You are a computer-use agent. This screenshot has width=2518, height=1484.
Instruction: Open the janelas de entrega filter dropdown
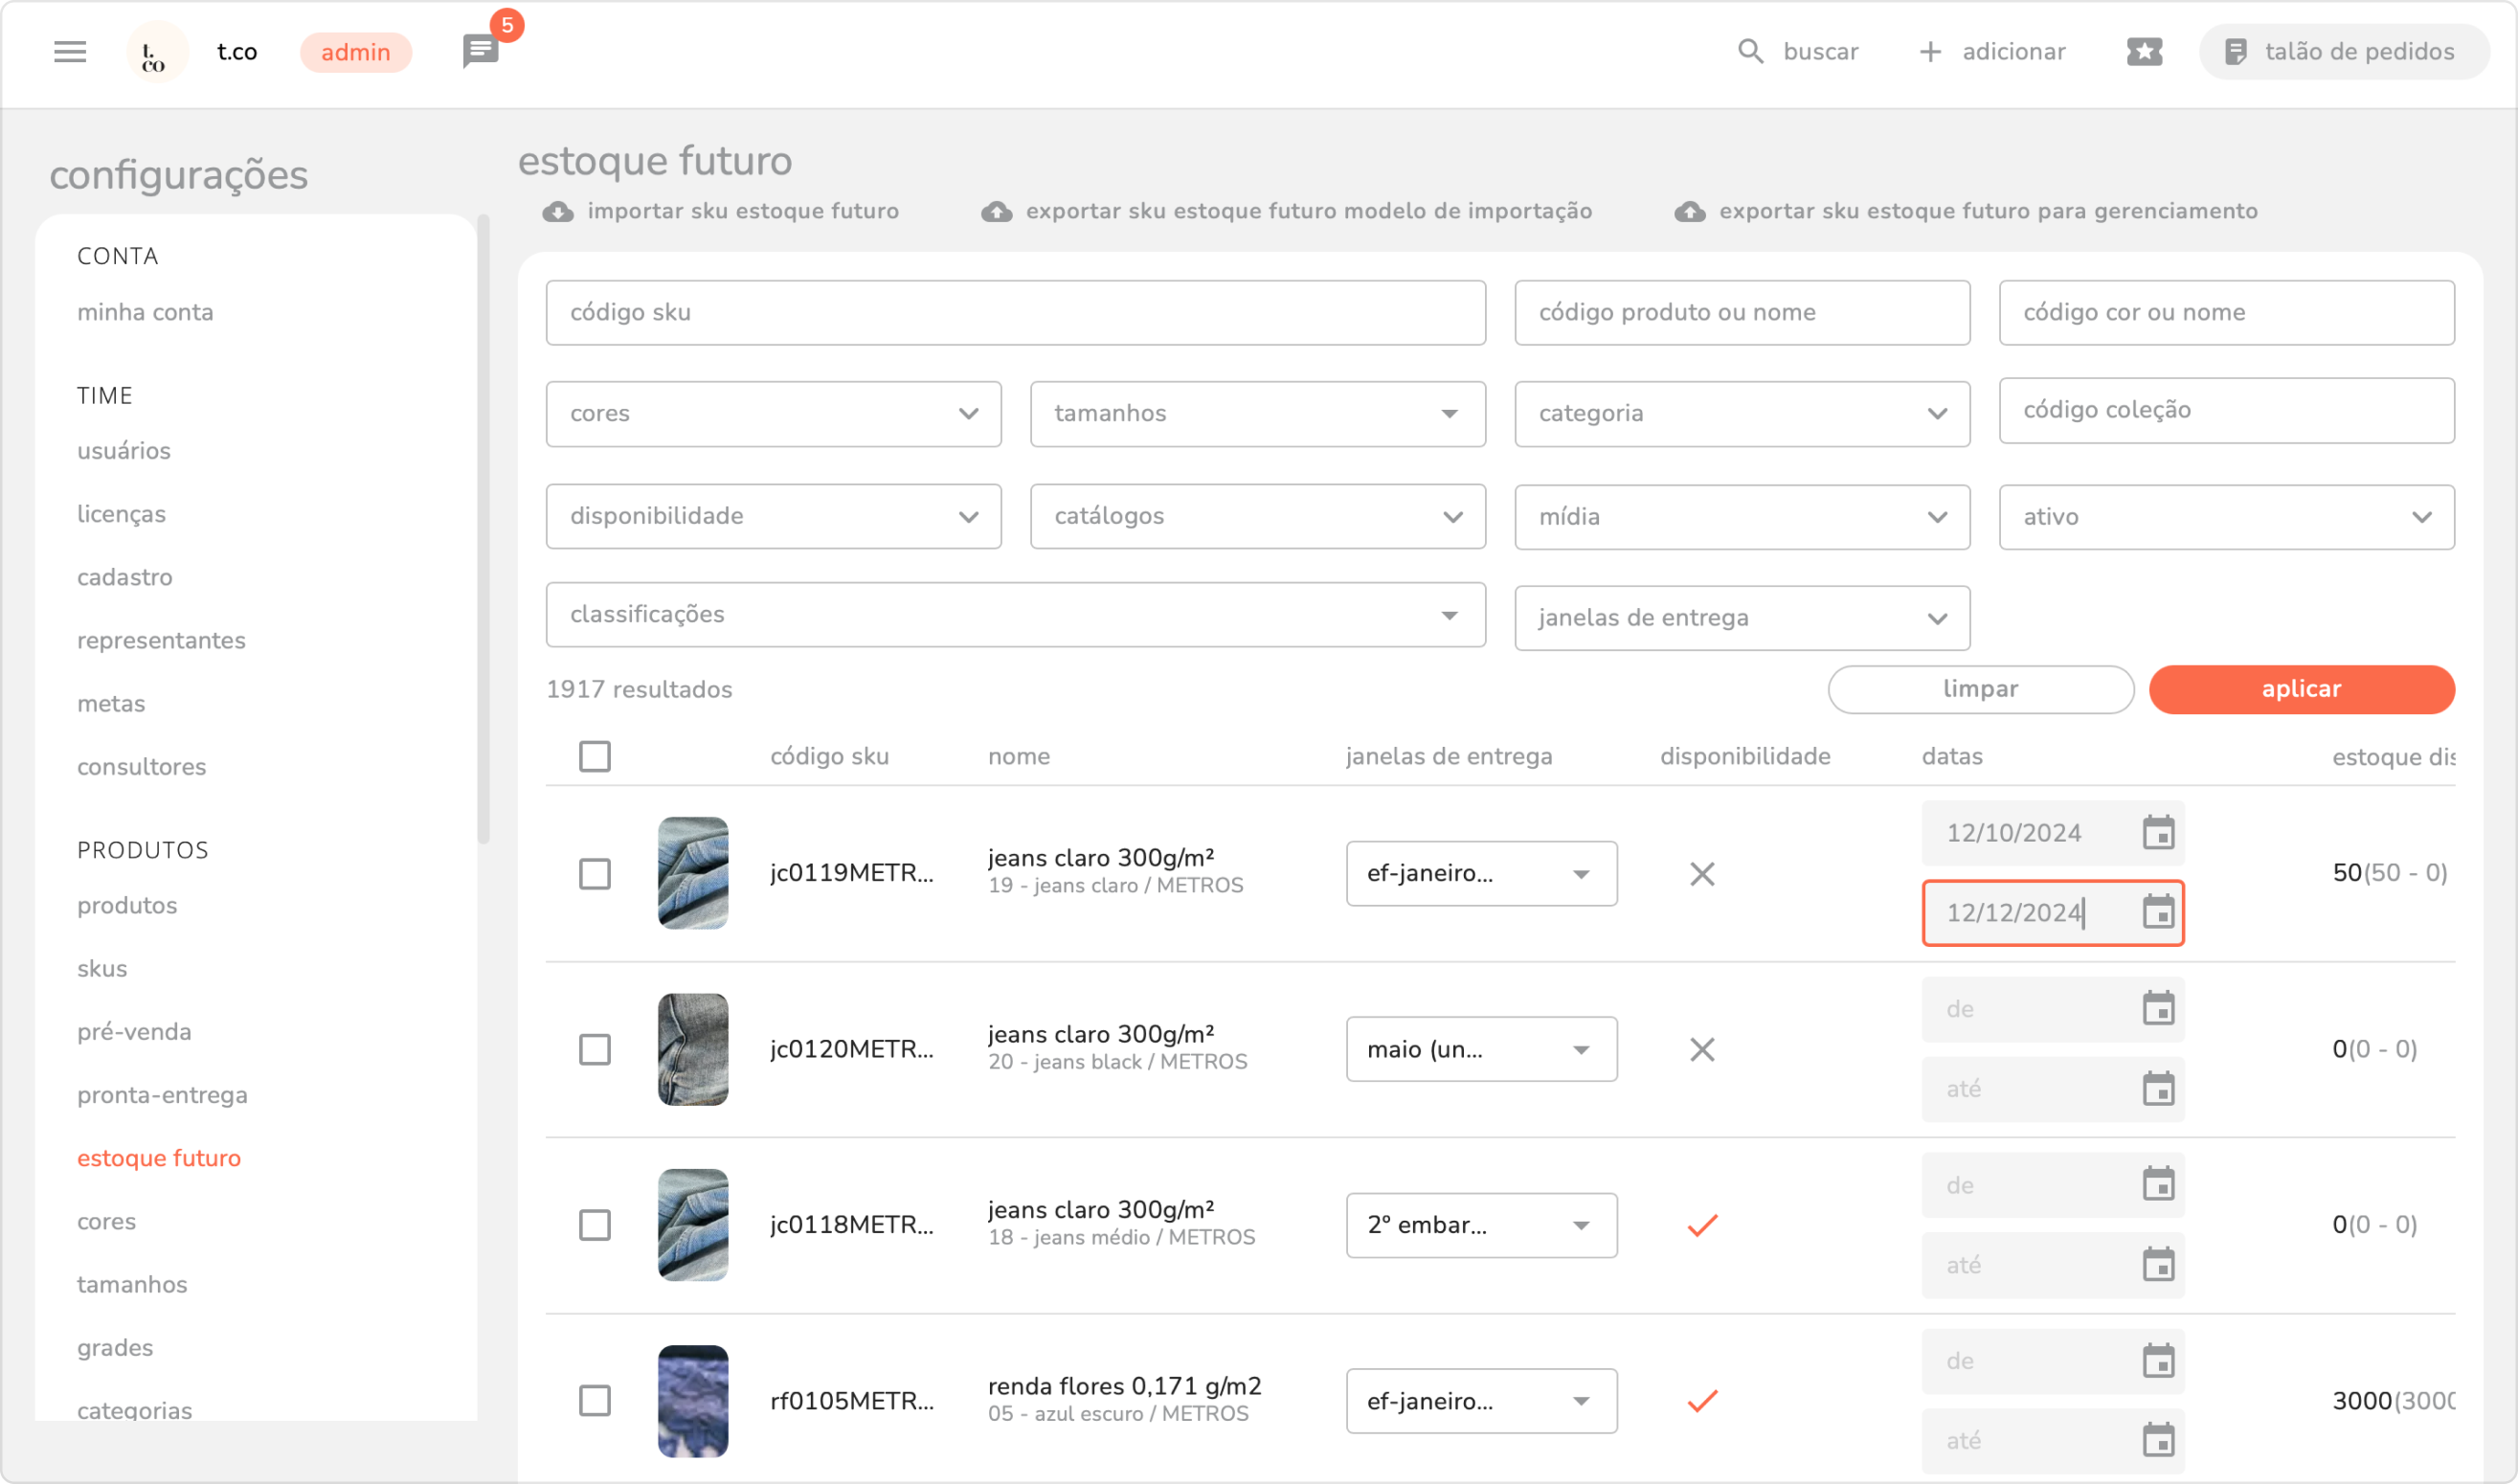[x=1741, y=618]
